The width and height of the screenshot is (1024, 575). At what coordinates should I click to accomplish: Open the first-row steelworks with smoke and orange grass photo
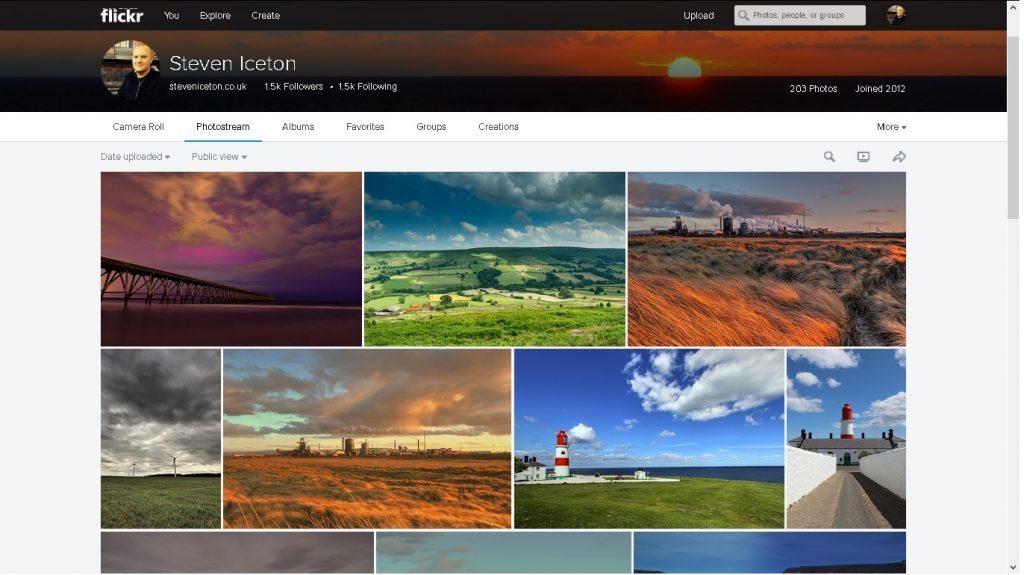click(x=767, y=259)
